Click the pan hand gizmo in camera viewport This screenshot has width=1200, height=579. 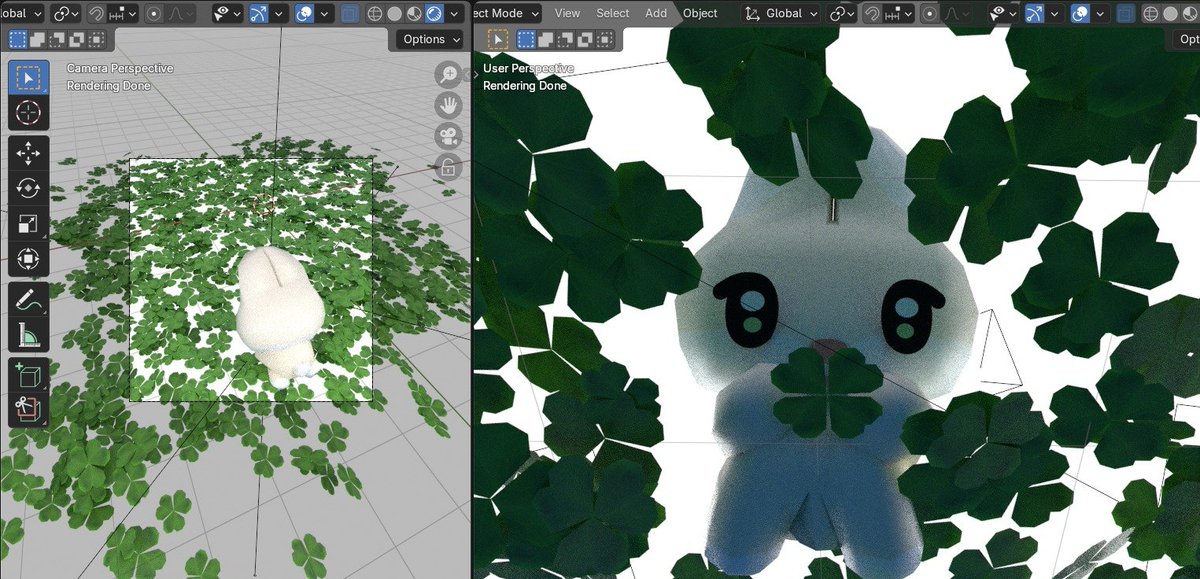448,105
